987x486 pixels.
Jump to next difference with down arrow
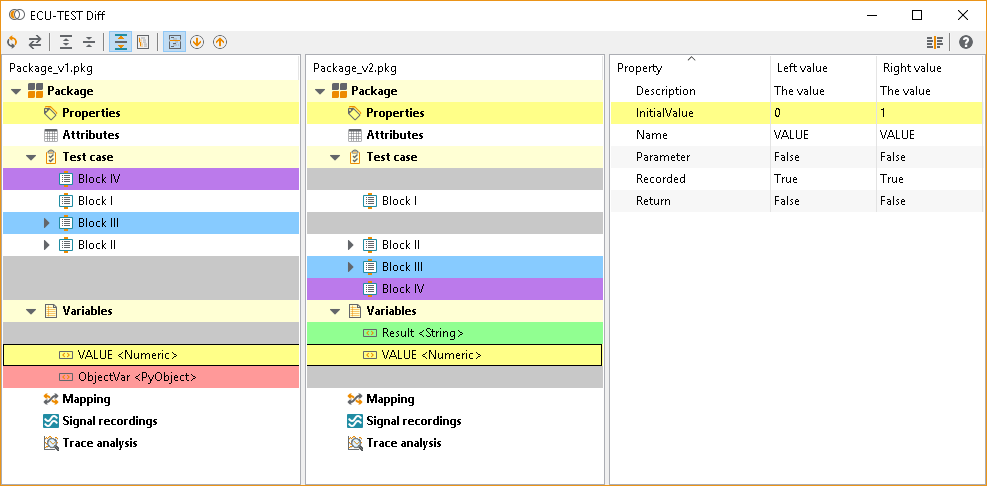click(x=197, y=42)
